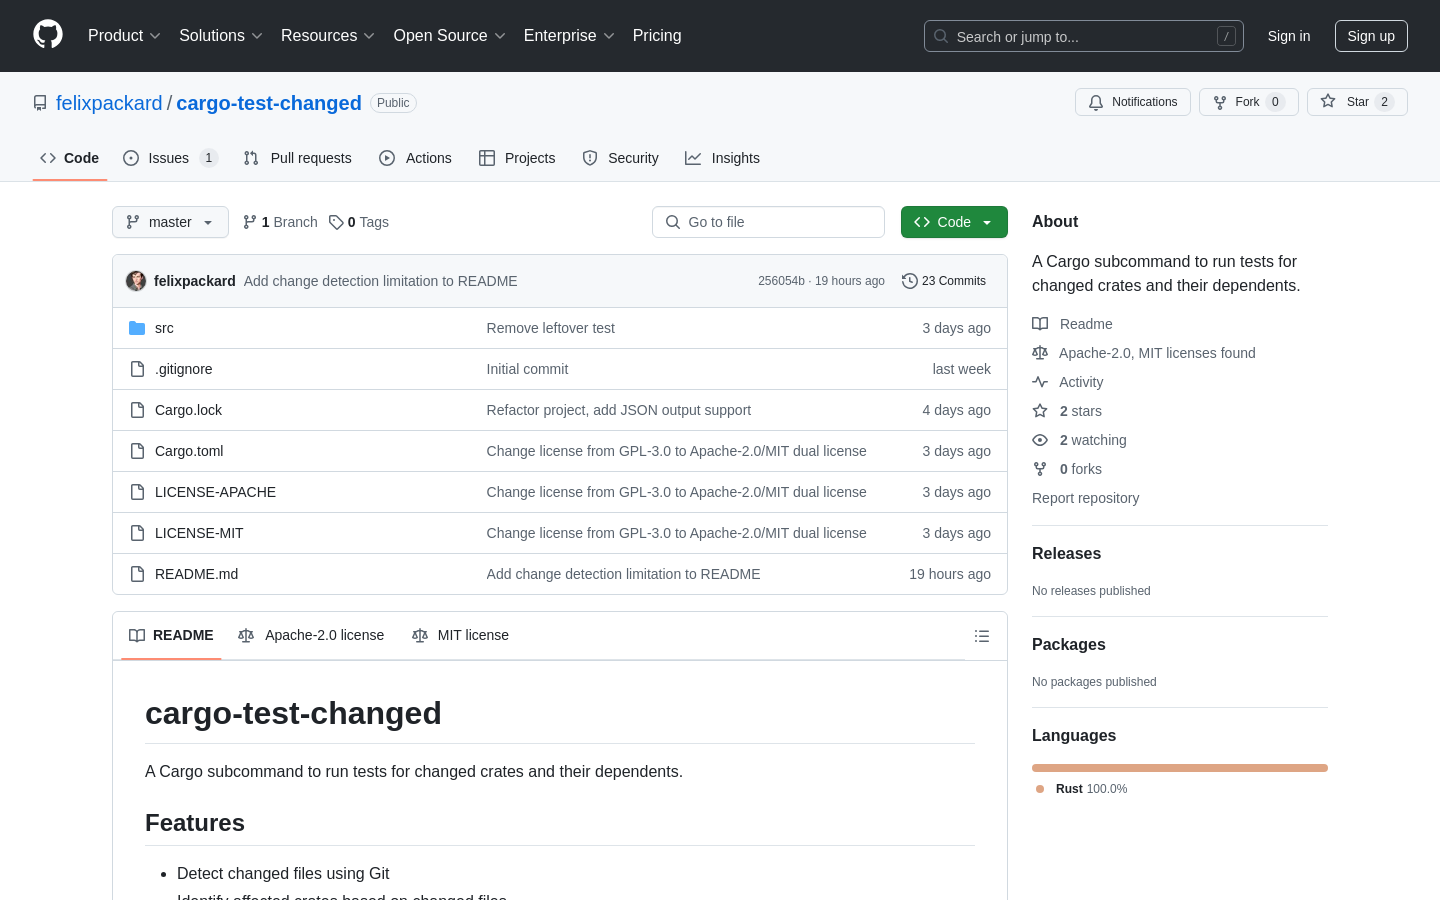This screenshot has height=900, width=1440.
Task: Open 'Remove leftover test' commit message
Action: [551, 328]
